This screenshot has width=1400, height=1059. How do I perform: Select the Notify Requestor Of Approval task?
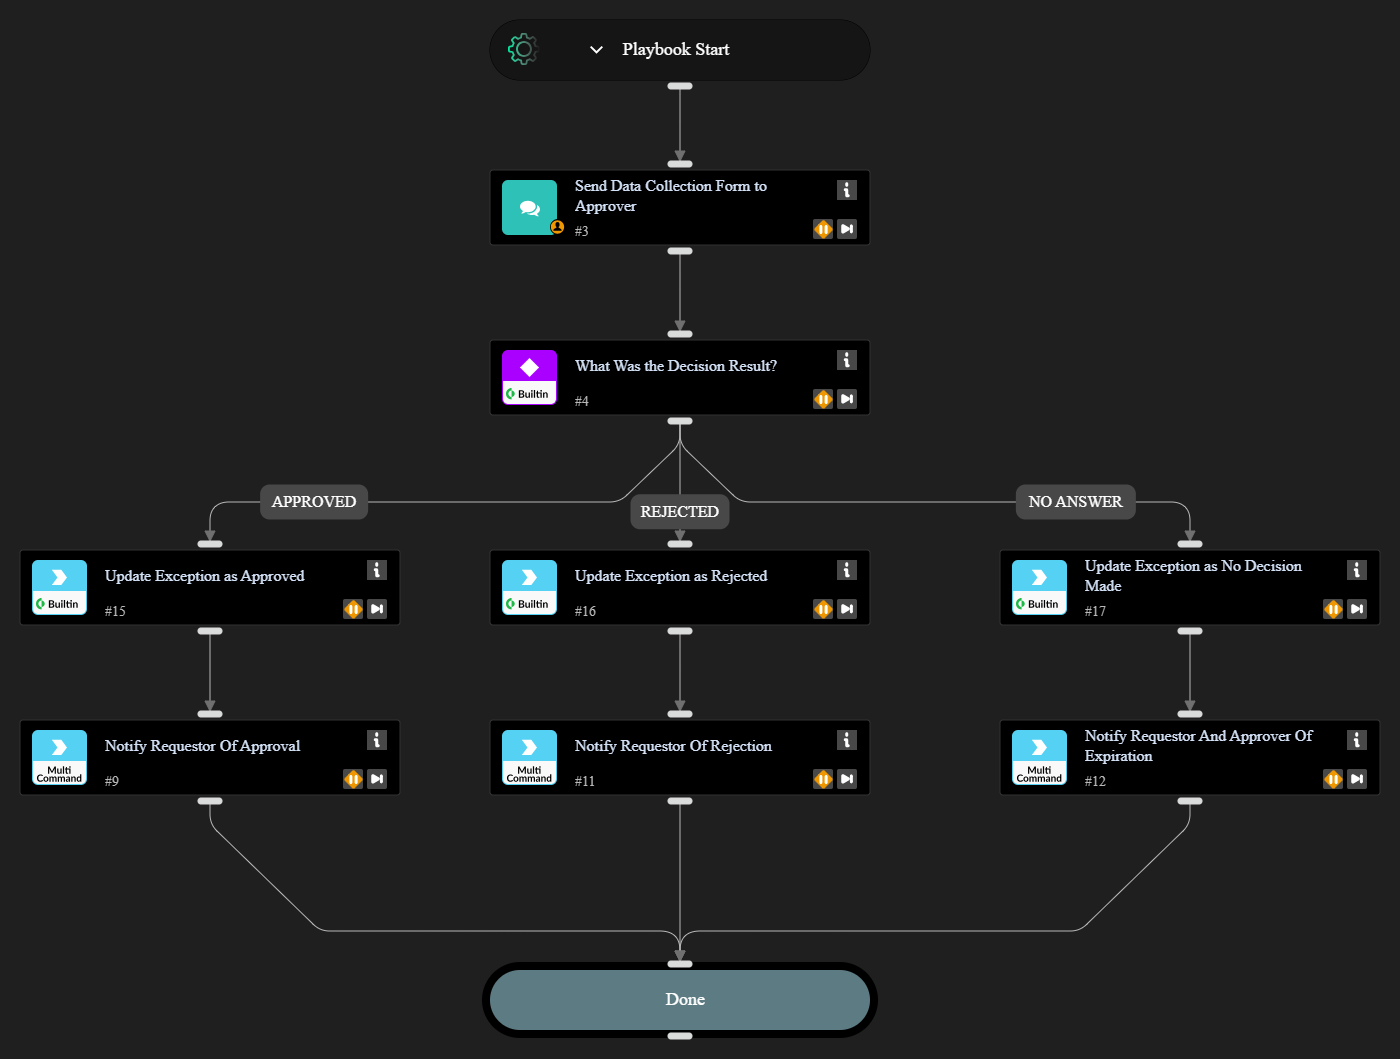pos(202,747)
